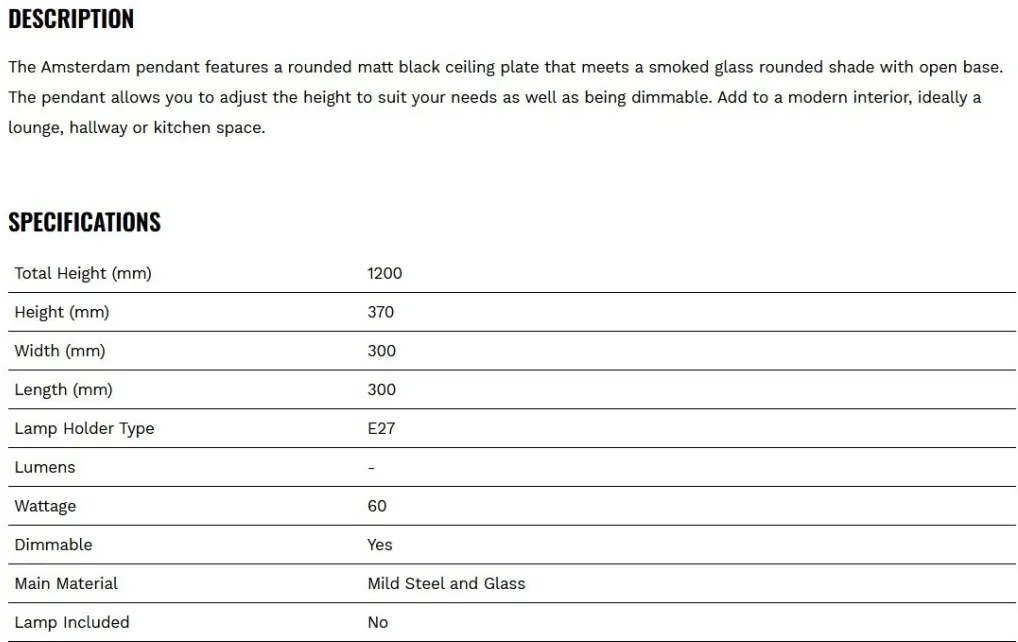
Task: Click the No lamp included value
Action: click(378, 623)
